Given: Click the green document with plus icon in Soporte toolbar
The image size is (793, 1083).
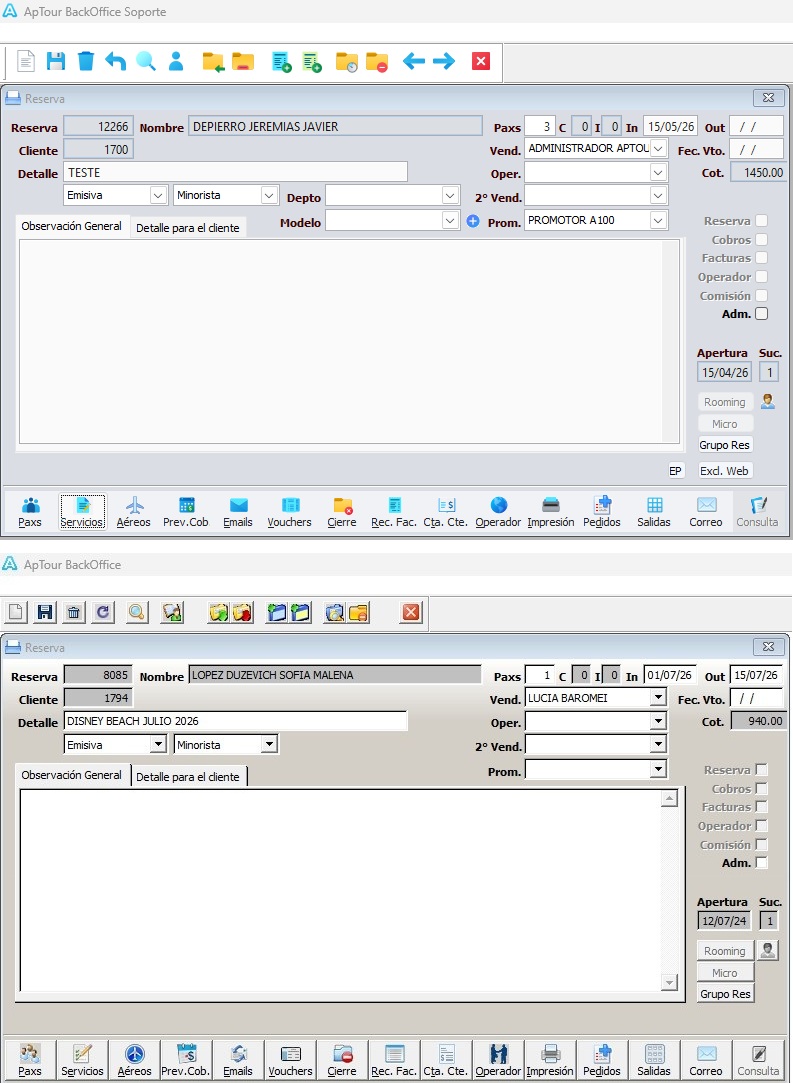Looking at the screenshot, I should (x=312, y=62).
